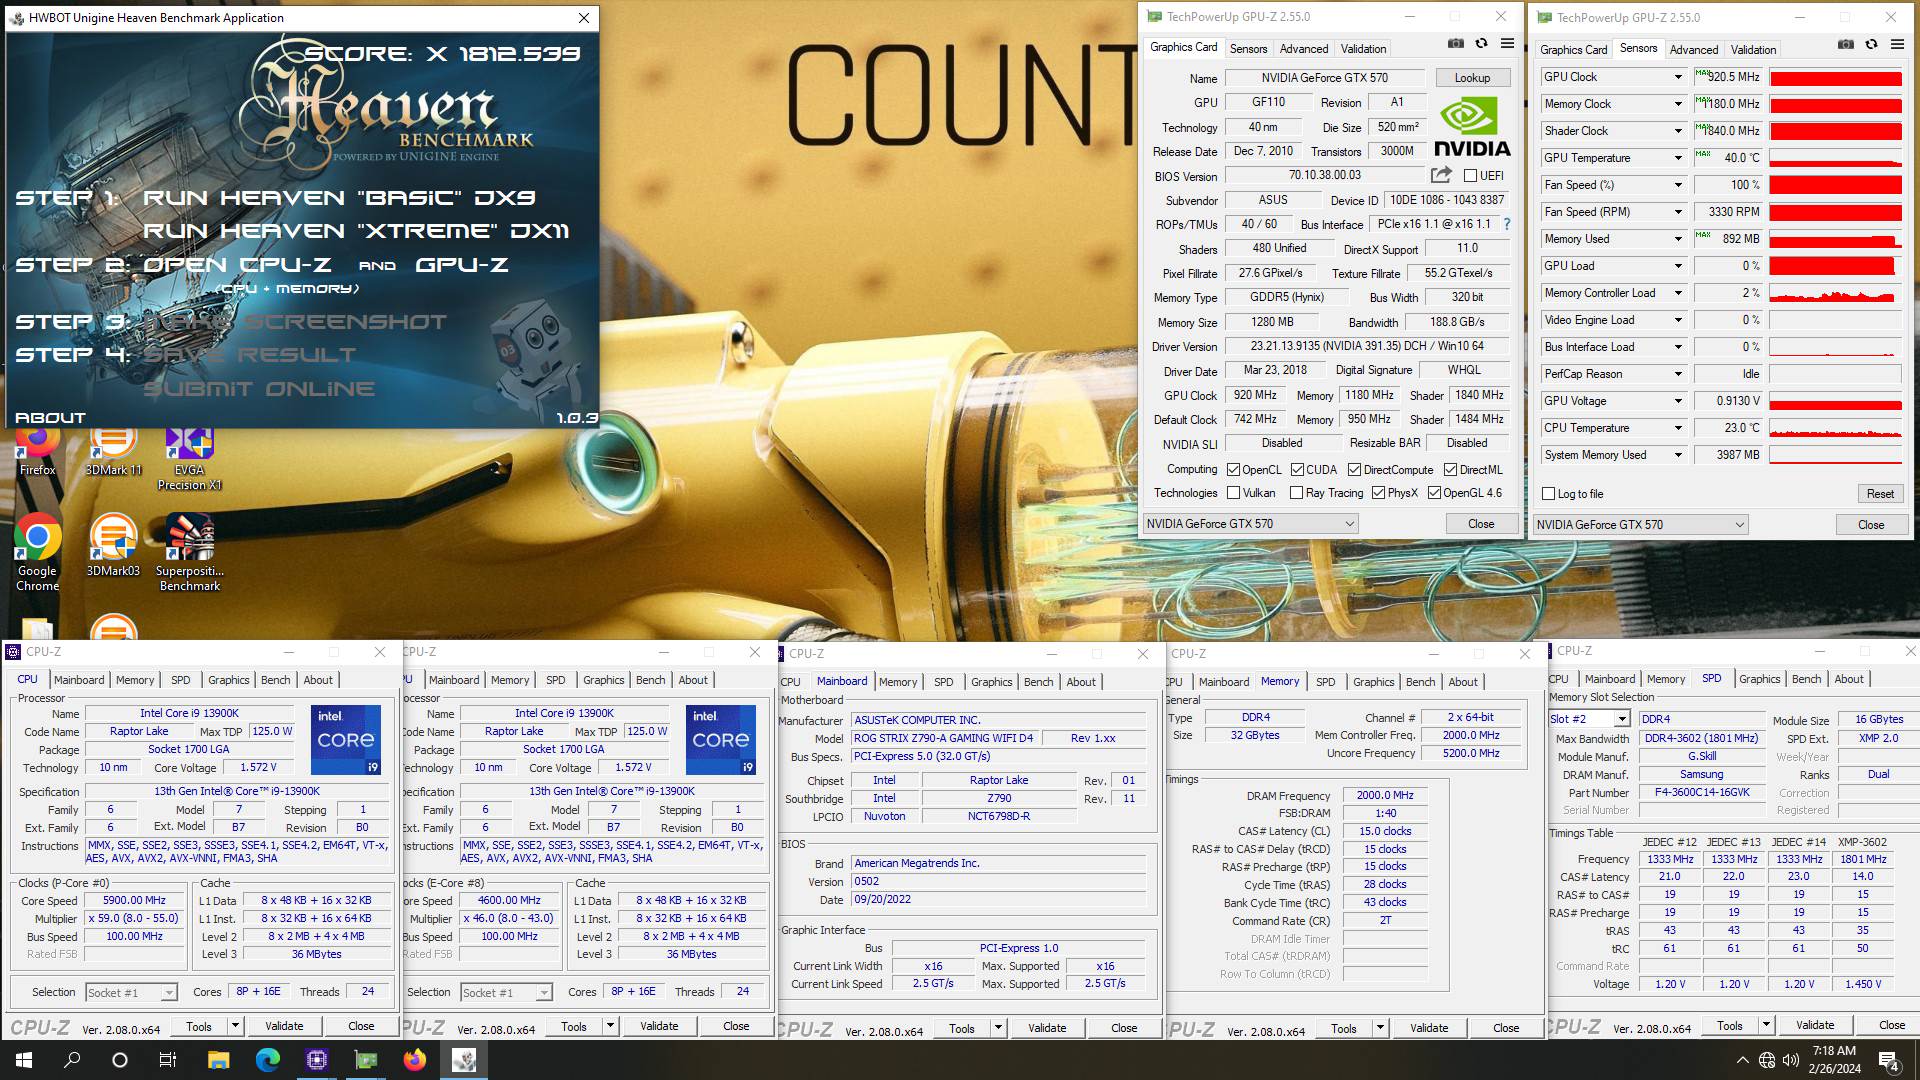Viewport: 1920px width, 1080px height.
Task: Click Reset button in GPU-Z Sensors
Action: [1880, 494]
